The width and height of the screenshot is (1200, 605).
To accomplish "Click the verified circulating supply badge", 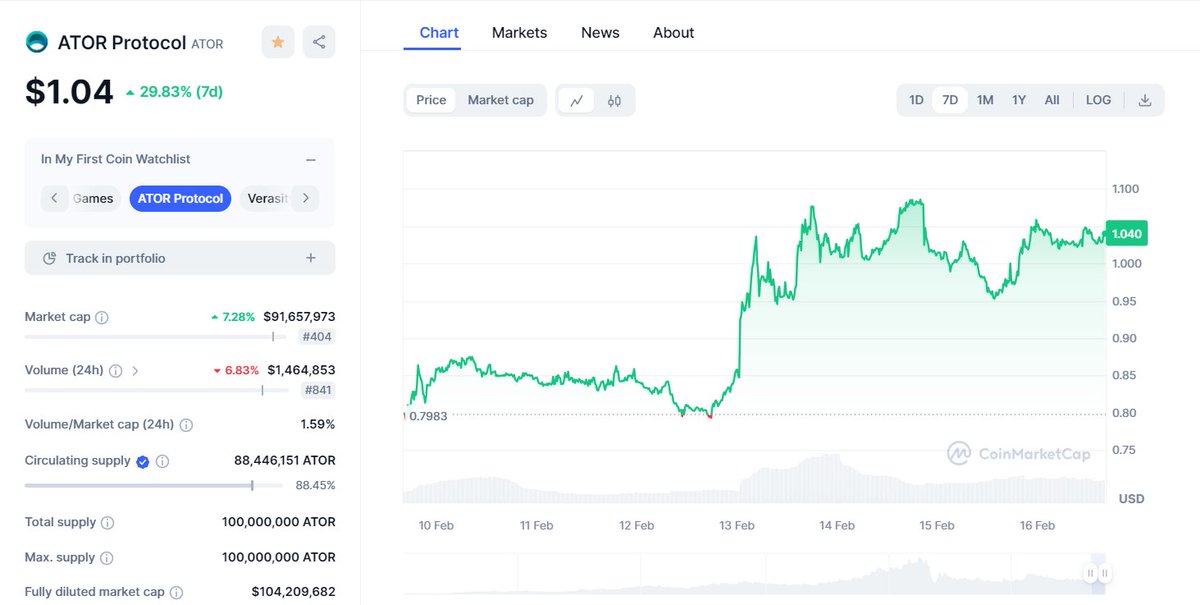I will point(143,461).
